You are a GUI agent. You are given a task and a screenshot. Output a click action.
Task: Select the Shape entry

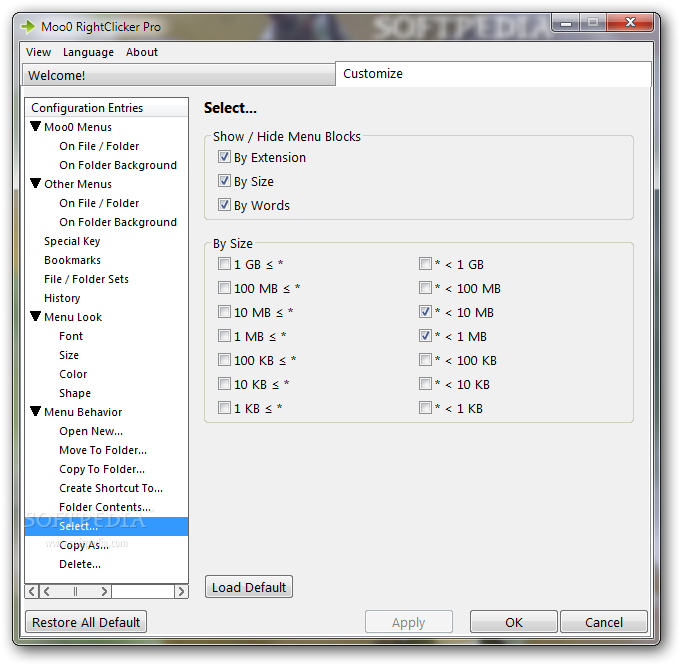tap(75, 393)
